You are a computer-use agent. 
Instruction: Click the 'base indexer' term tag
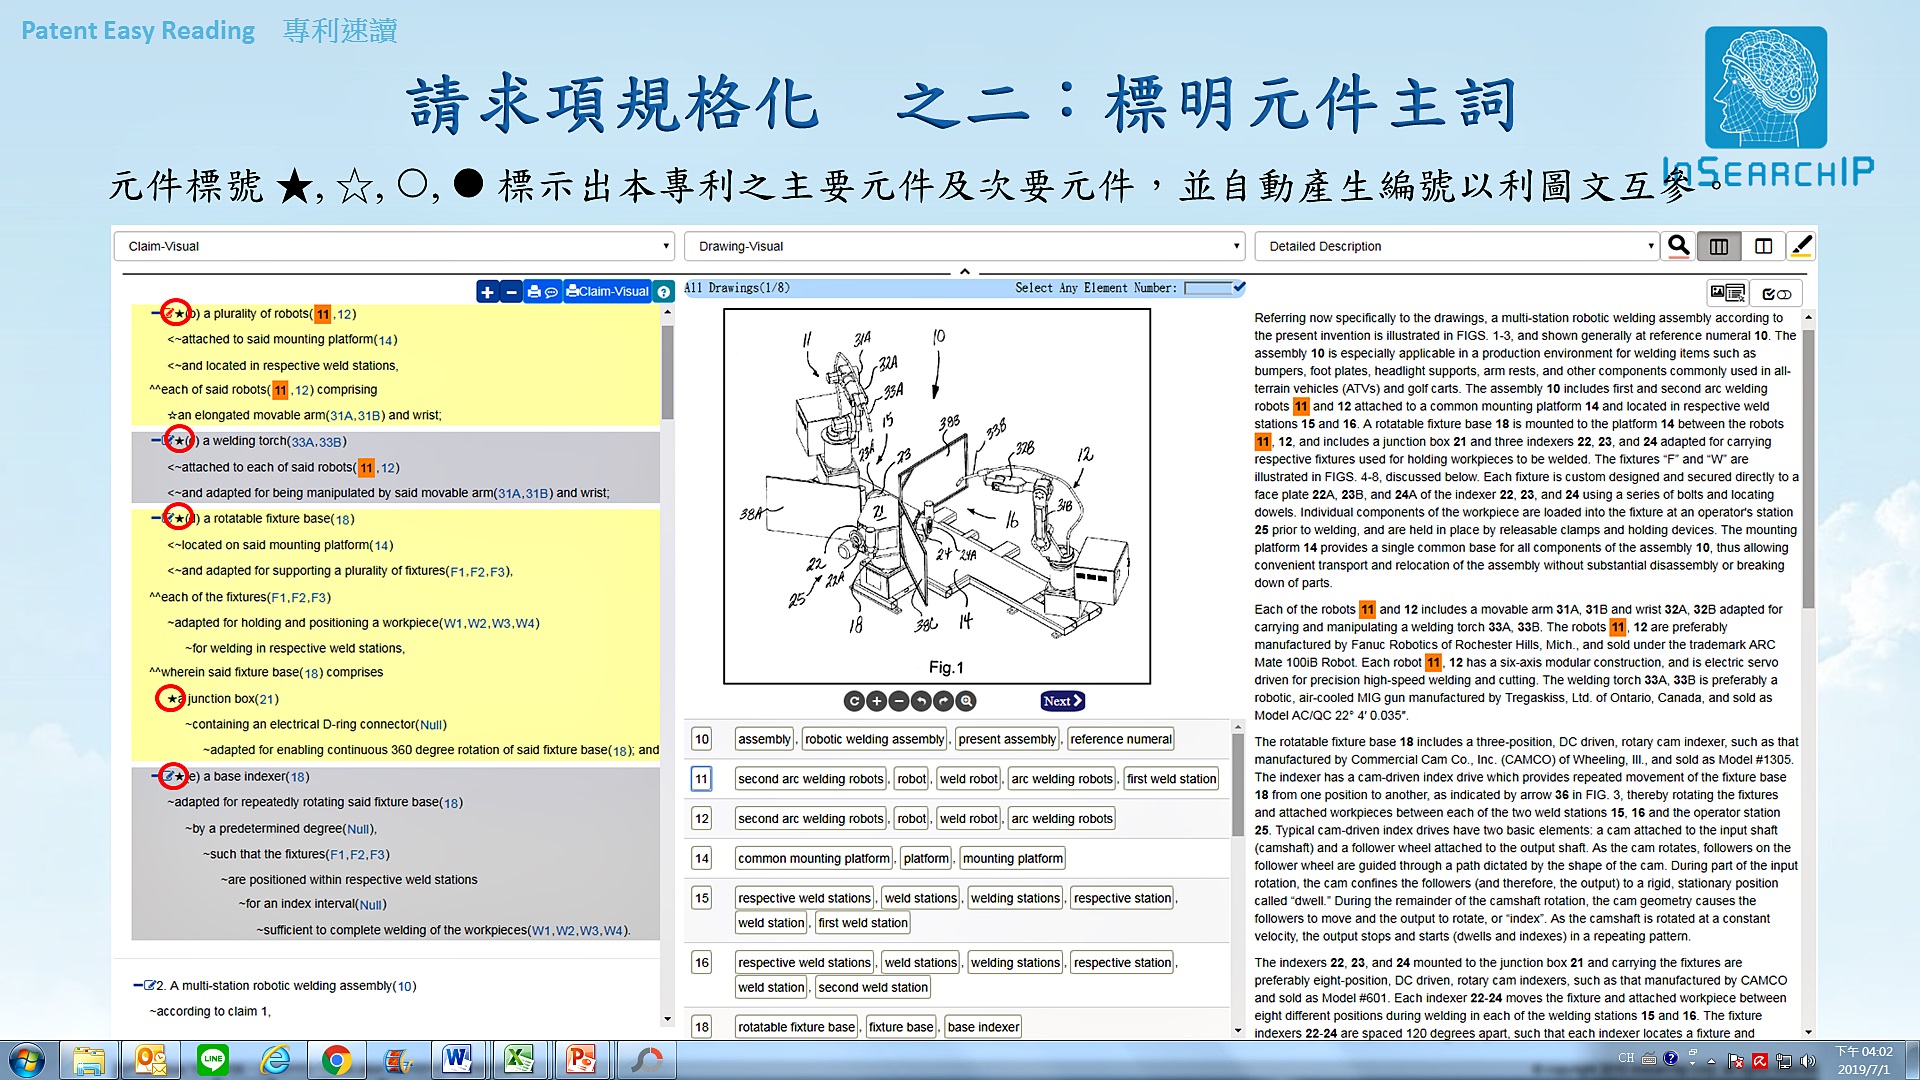coord(983,1027)
